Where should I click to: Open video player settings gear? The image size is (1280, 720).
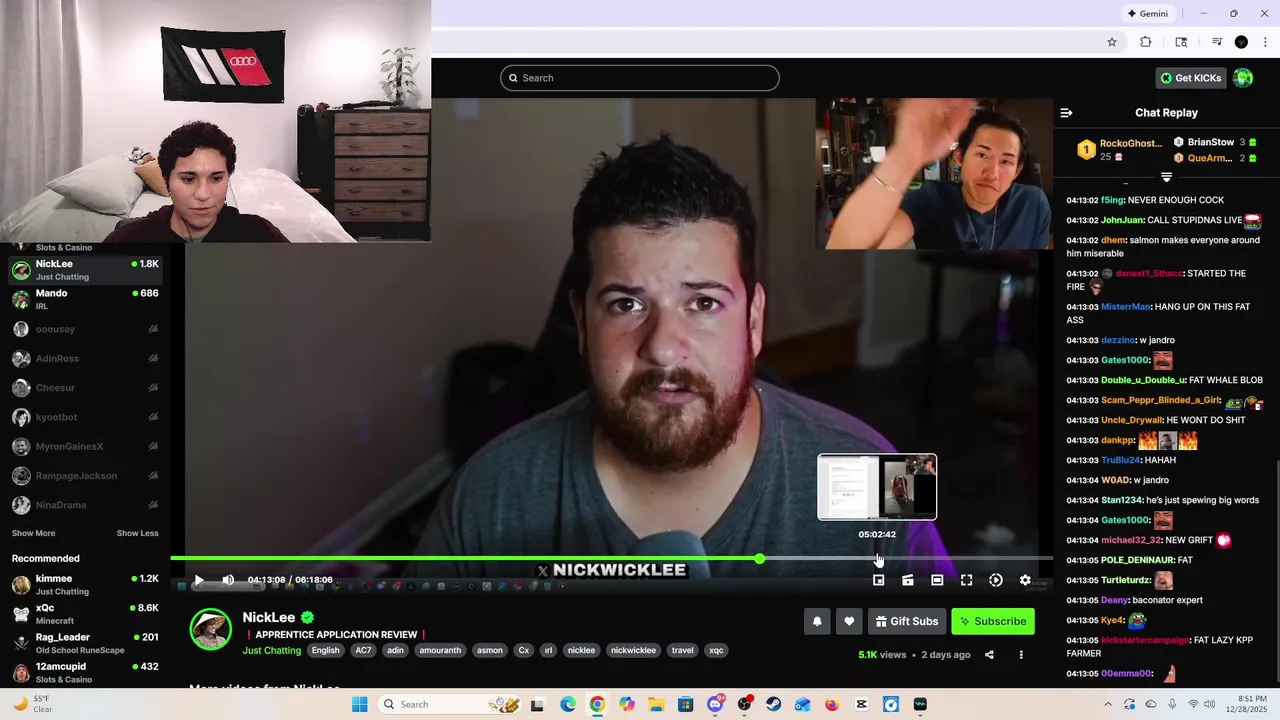[x=1025, y=580]
